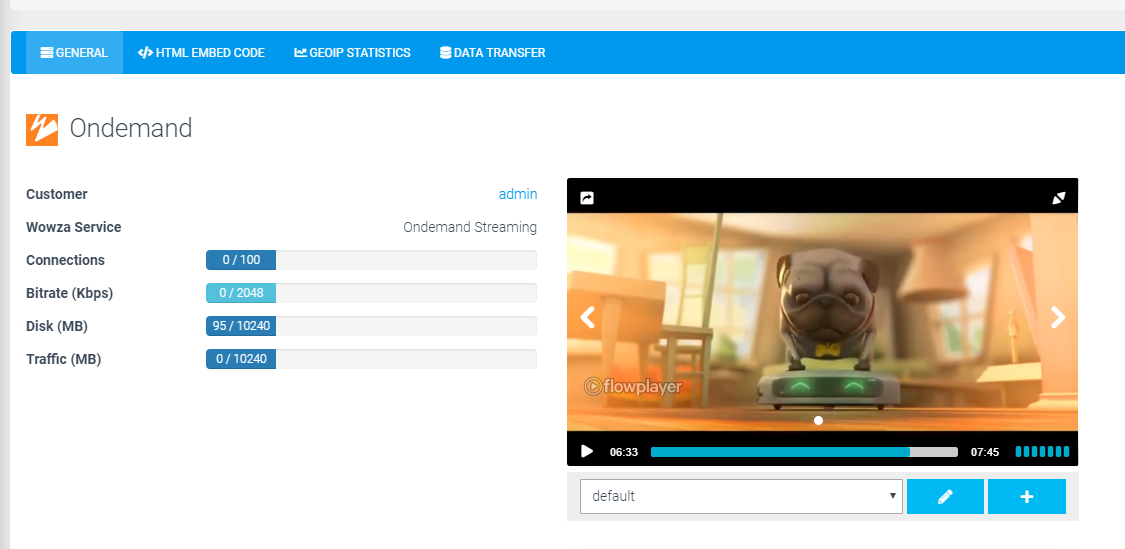Toggle fullscreen in the video player

point(1059,198)
